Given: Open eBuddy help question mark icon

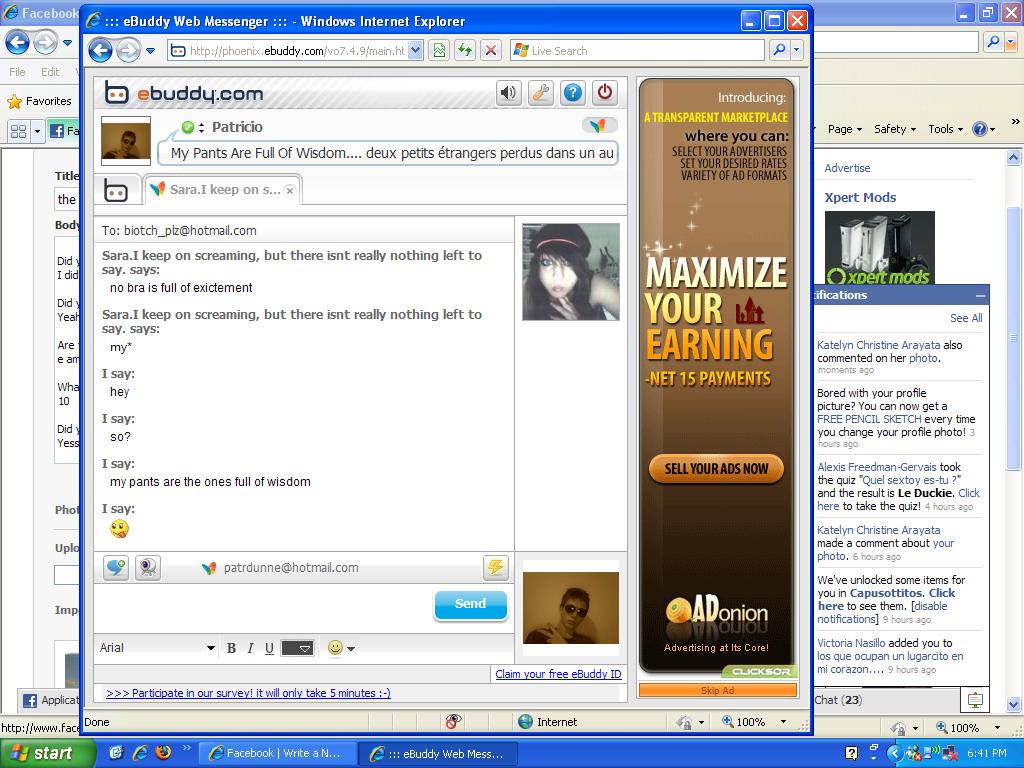Looking at the screenshot, I should tap(573, 93).
